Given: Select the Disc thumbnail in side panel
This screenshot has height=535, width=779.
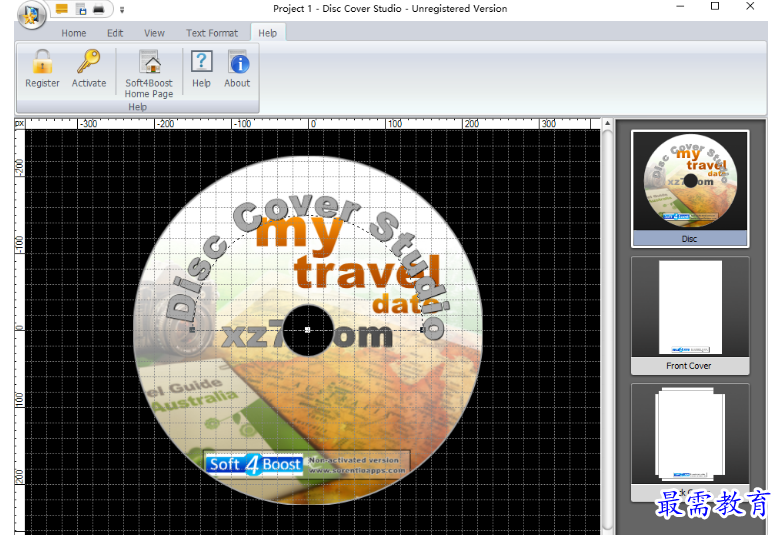Looking at the screenshot, I should point(690,188).
